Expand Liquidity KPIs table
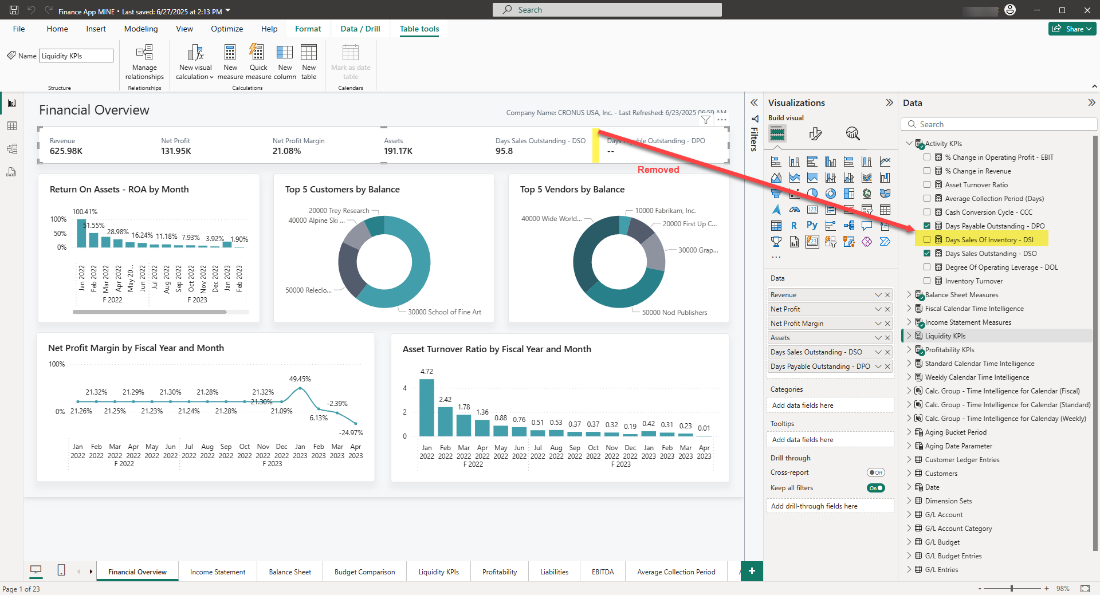This screenshot has width=1100, height=595. pos(909,336)
